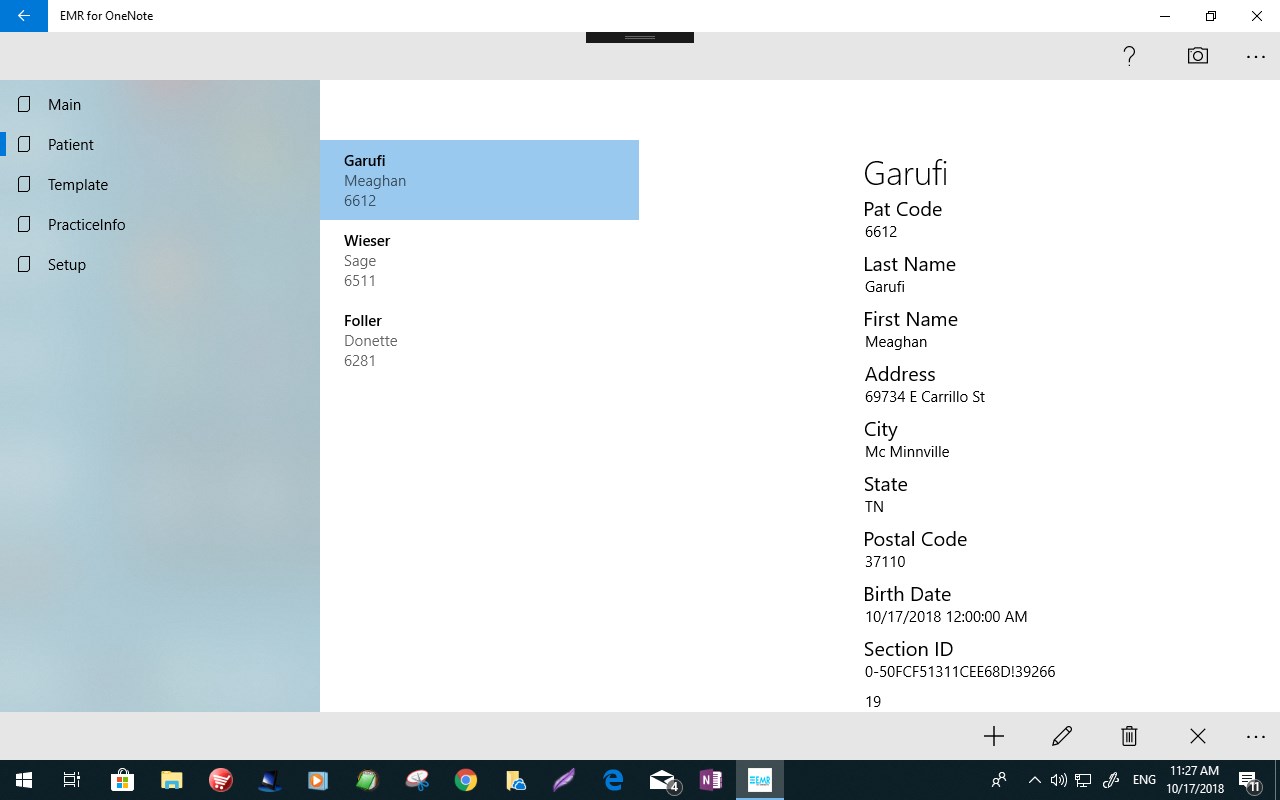Cancel changes with the X icon
The height and width of the screenshot is (800, 1280).
pos(1197,736)
